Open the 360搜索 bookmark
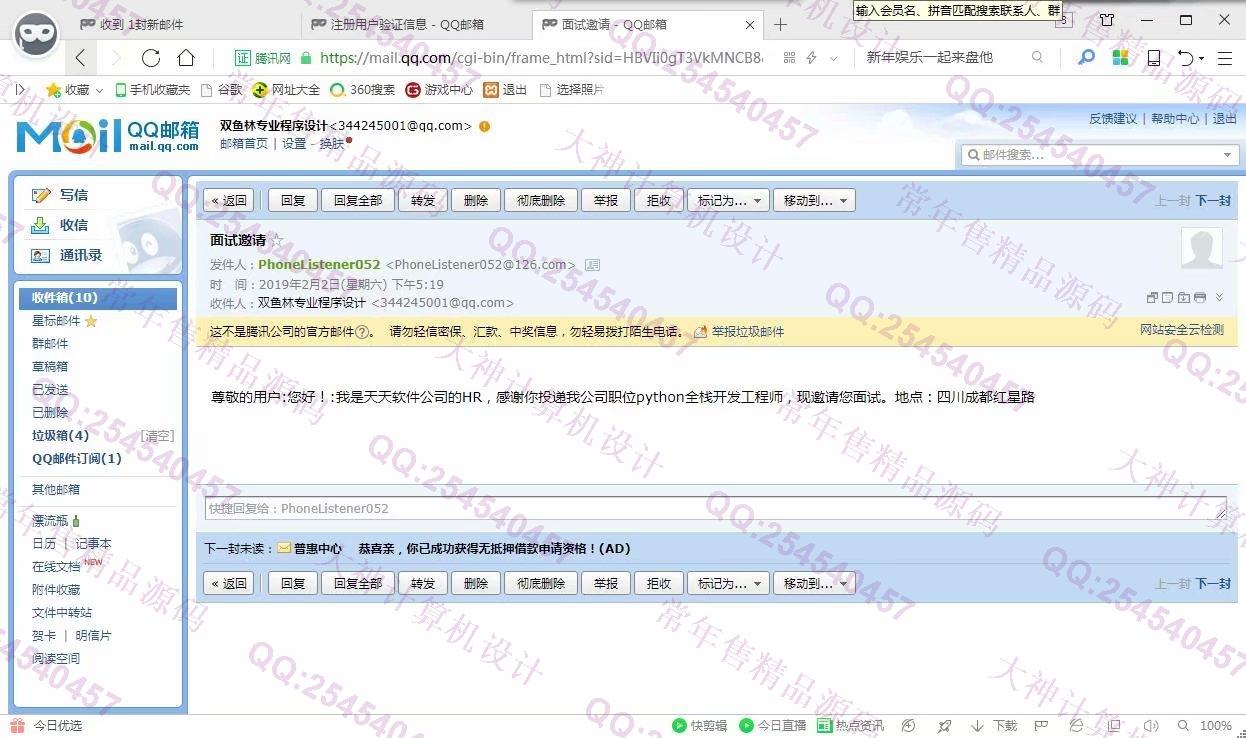Screen dimensions: 1246x738 tap(363, 90)
